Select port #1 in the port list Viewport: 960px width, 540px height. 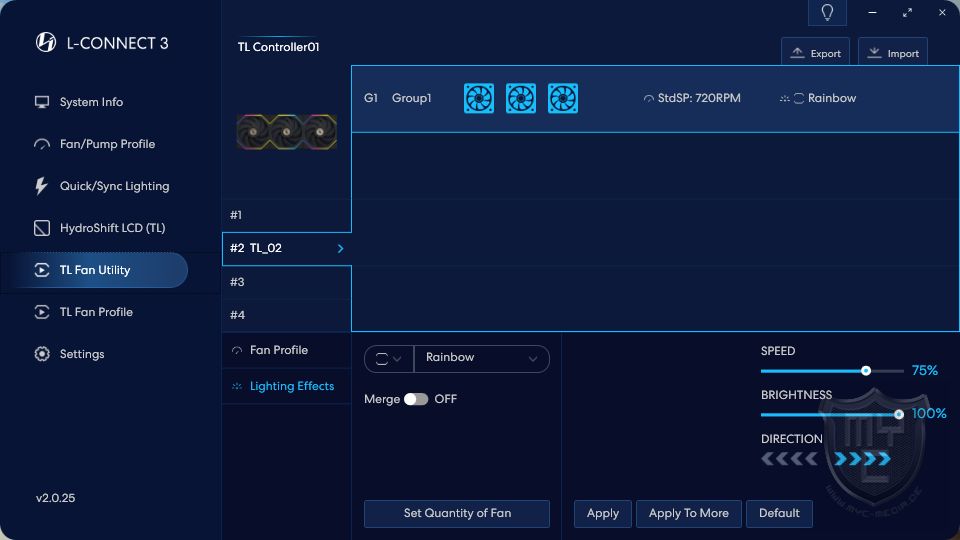tap(287, 216)
